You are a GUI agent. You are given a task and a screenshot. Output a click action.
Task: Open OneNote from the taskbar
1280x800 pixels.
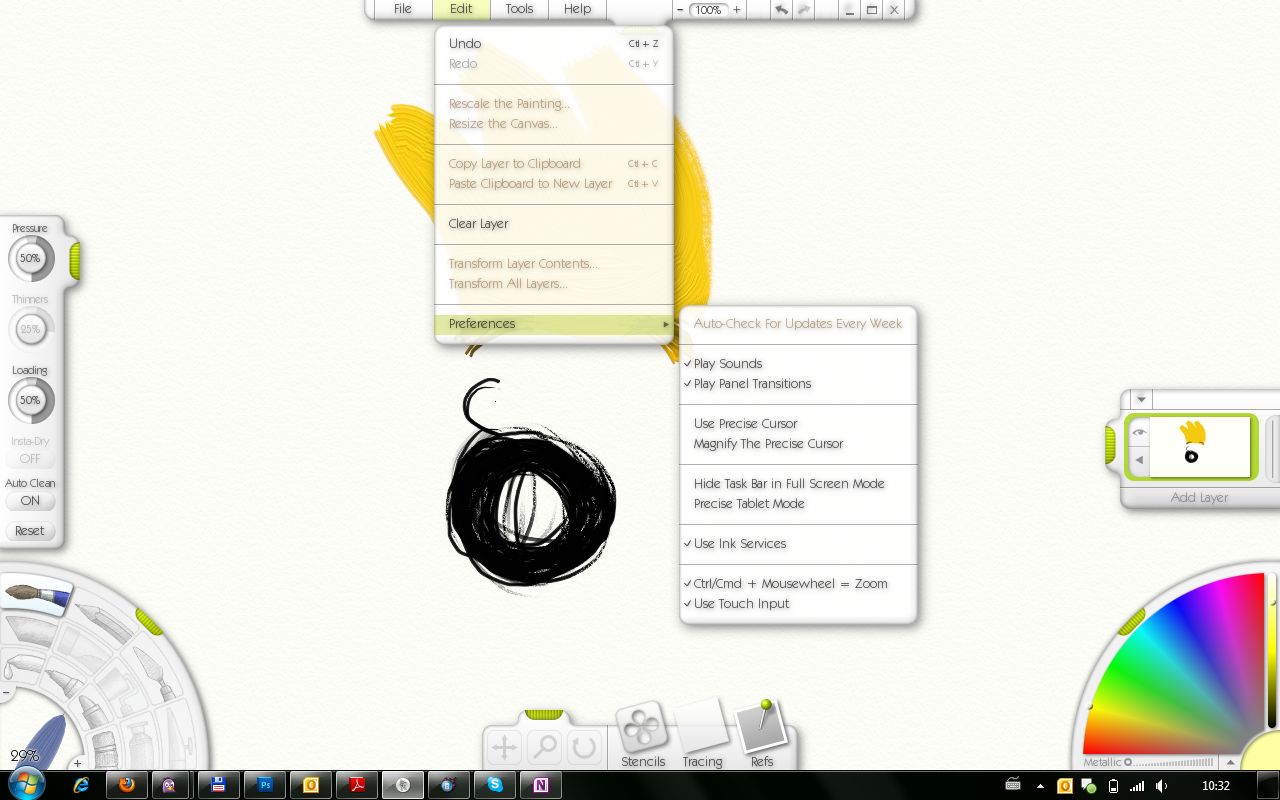(x=541, y=785)
